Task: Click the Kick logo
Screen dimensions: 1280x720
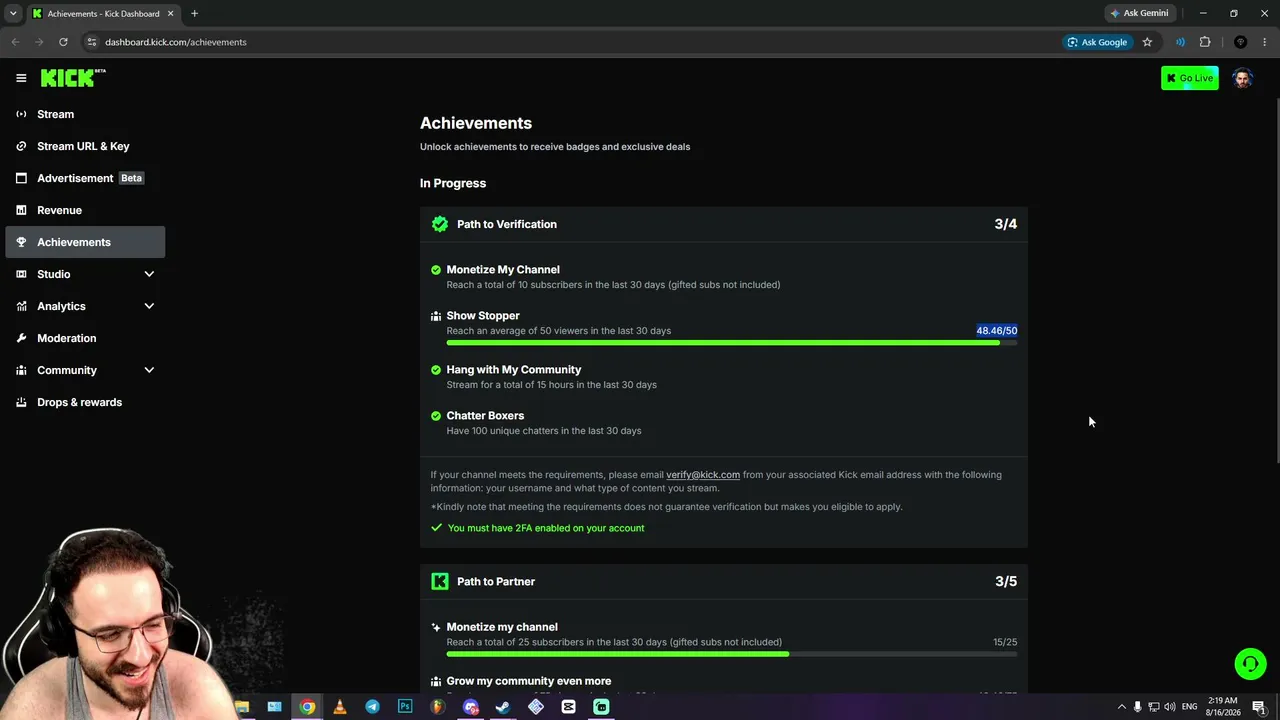Action: (x=73, y=78)
